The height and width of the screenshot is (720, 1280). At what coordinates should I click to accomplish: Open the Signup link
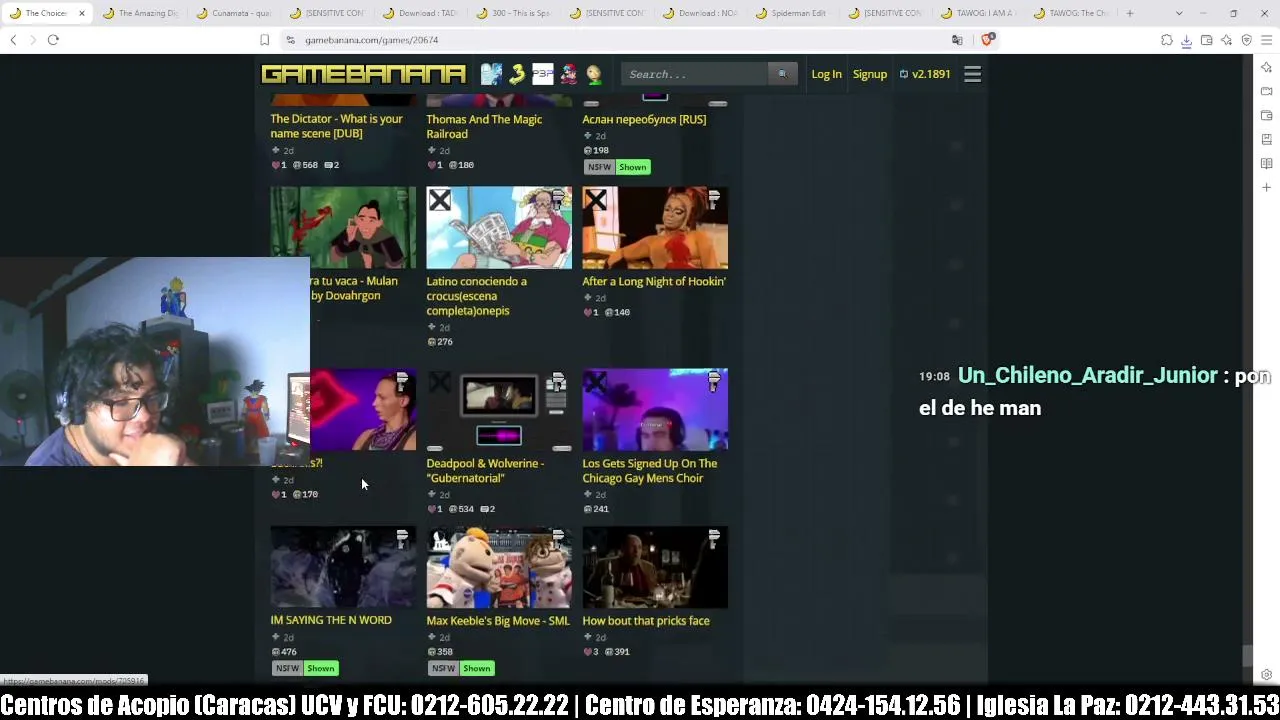870,74
